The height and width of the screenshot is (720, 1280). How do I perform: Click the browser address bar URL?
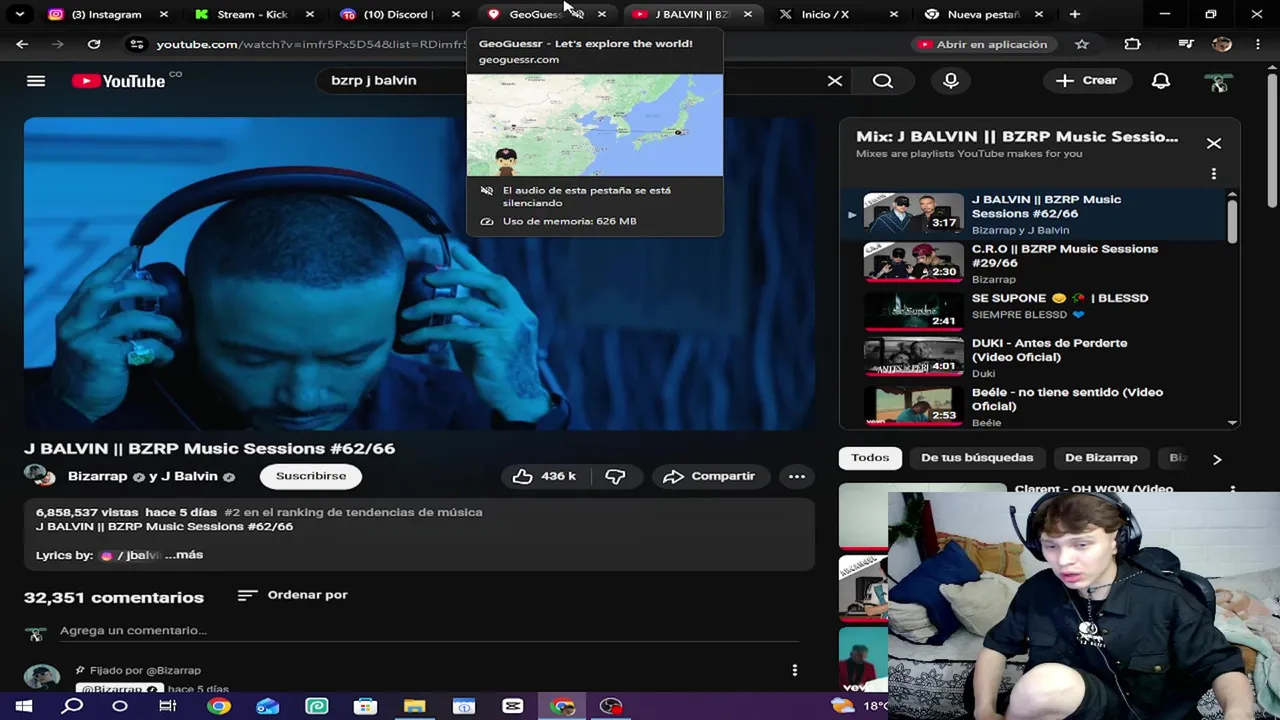coord(311,44)
